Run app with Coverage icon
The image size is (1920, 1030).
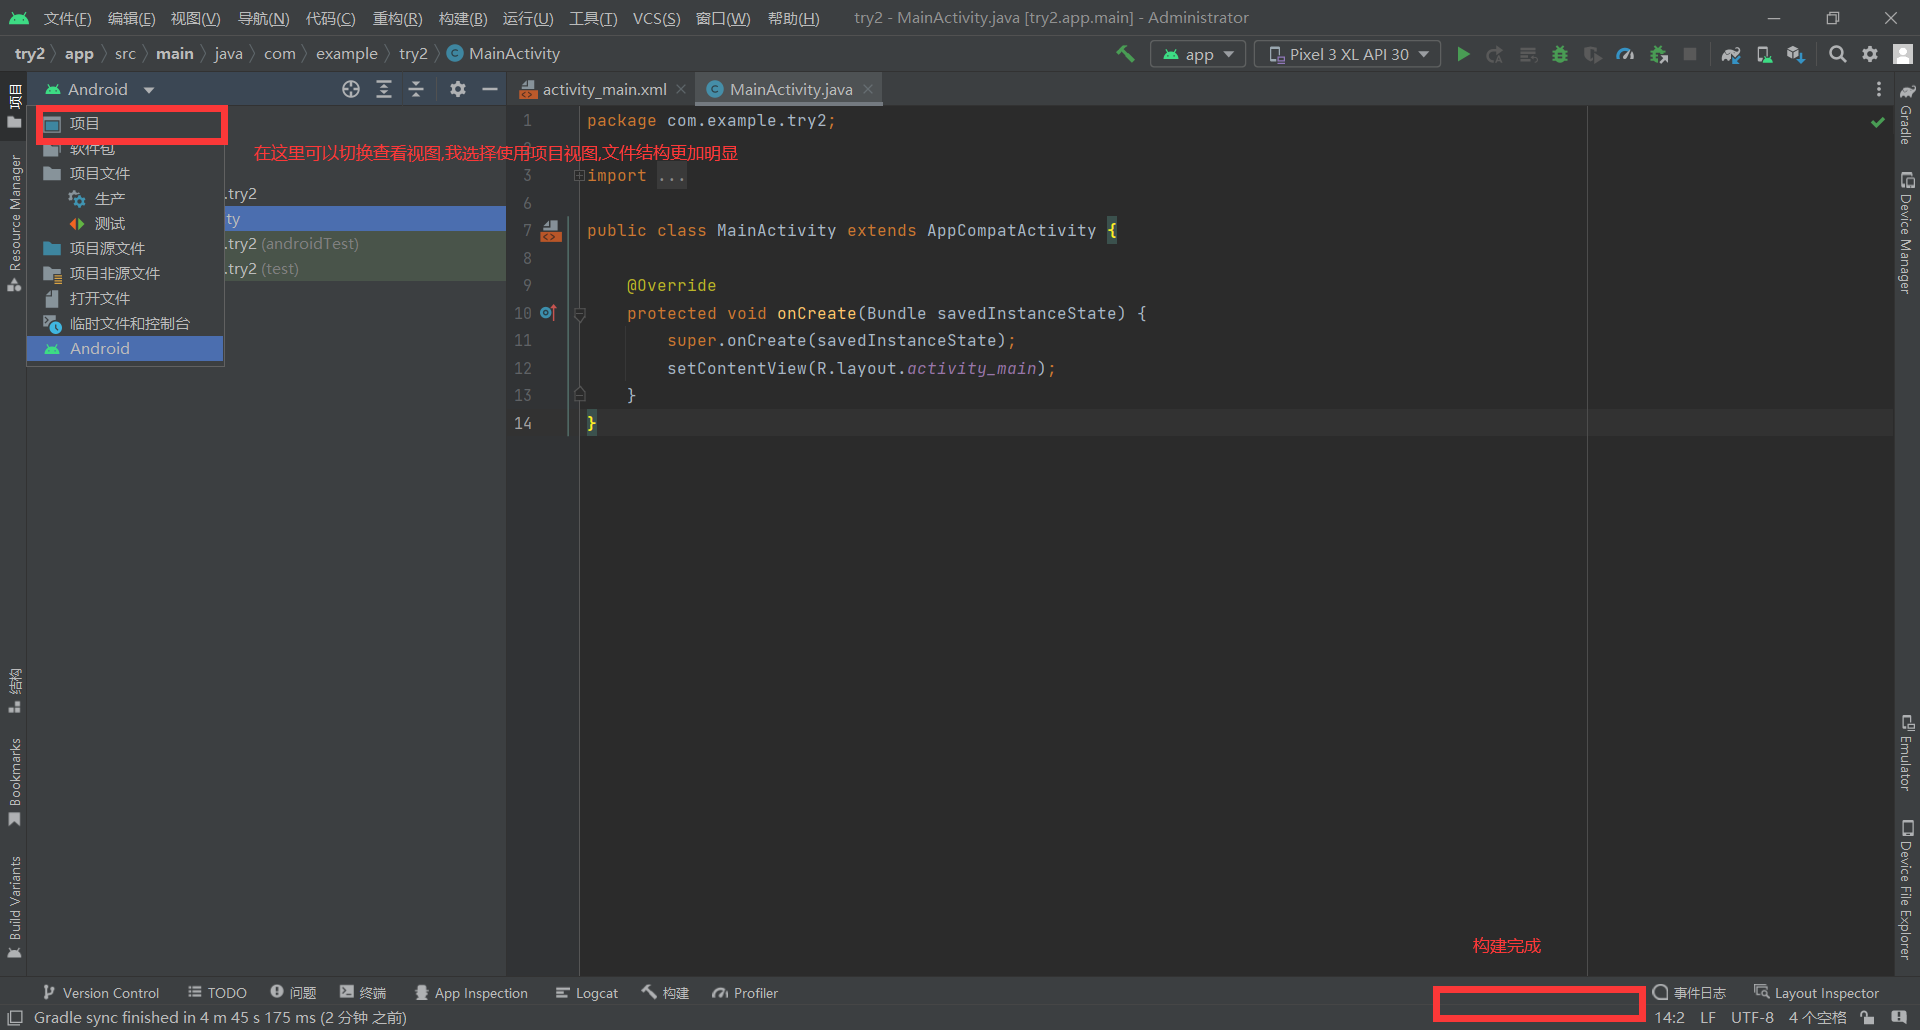click(x=1593, y=54)
